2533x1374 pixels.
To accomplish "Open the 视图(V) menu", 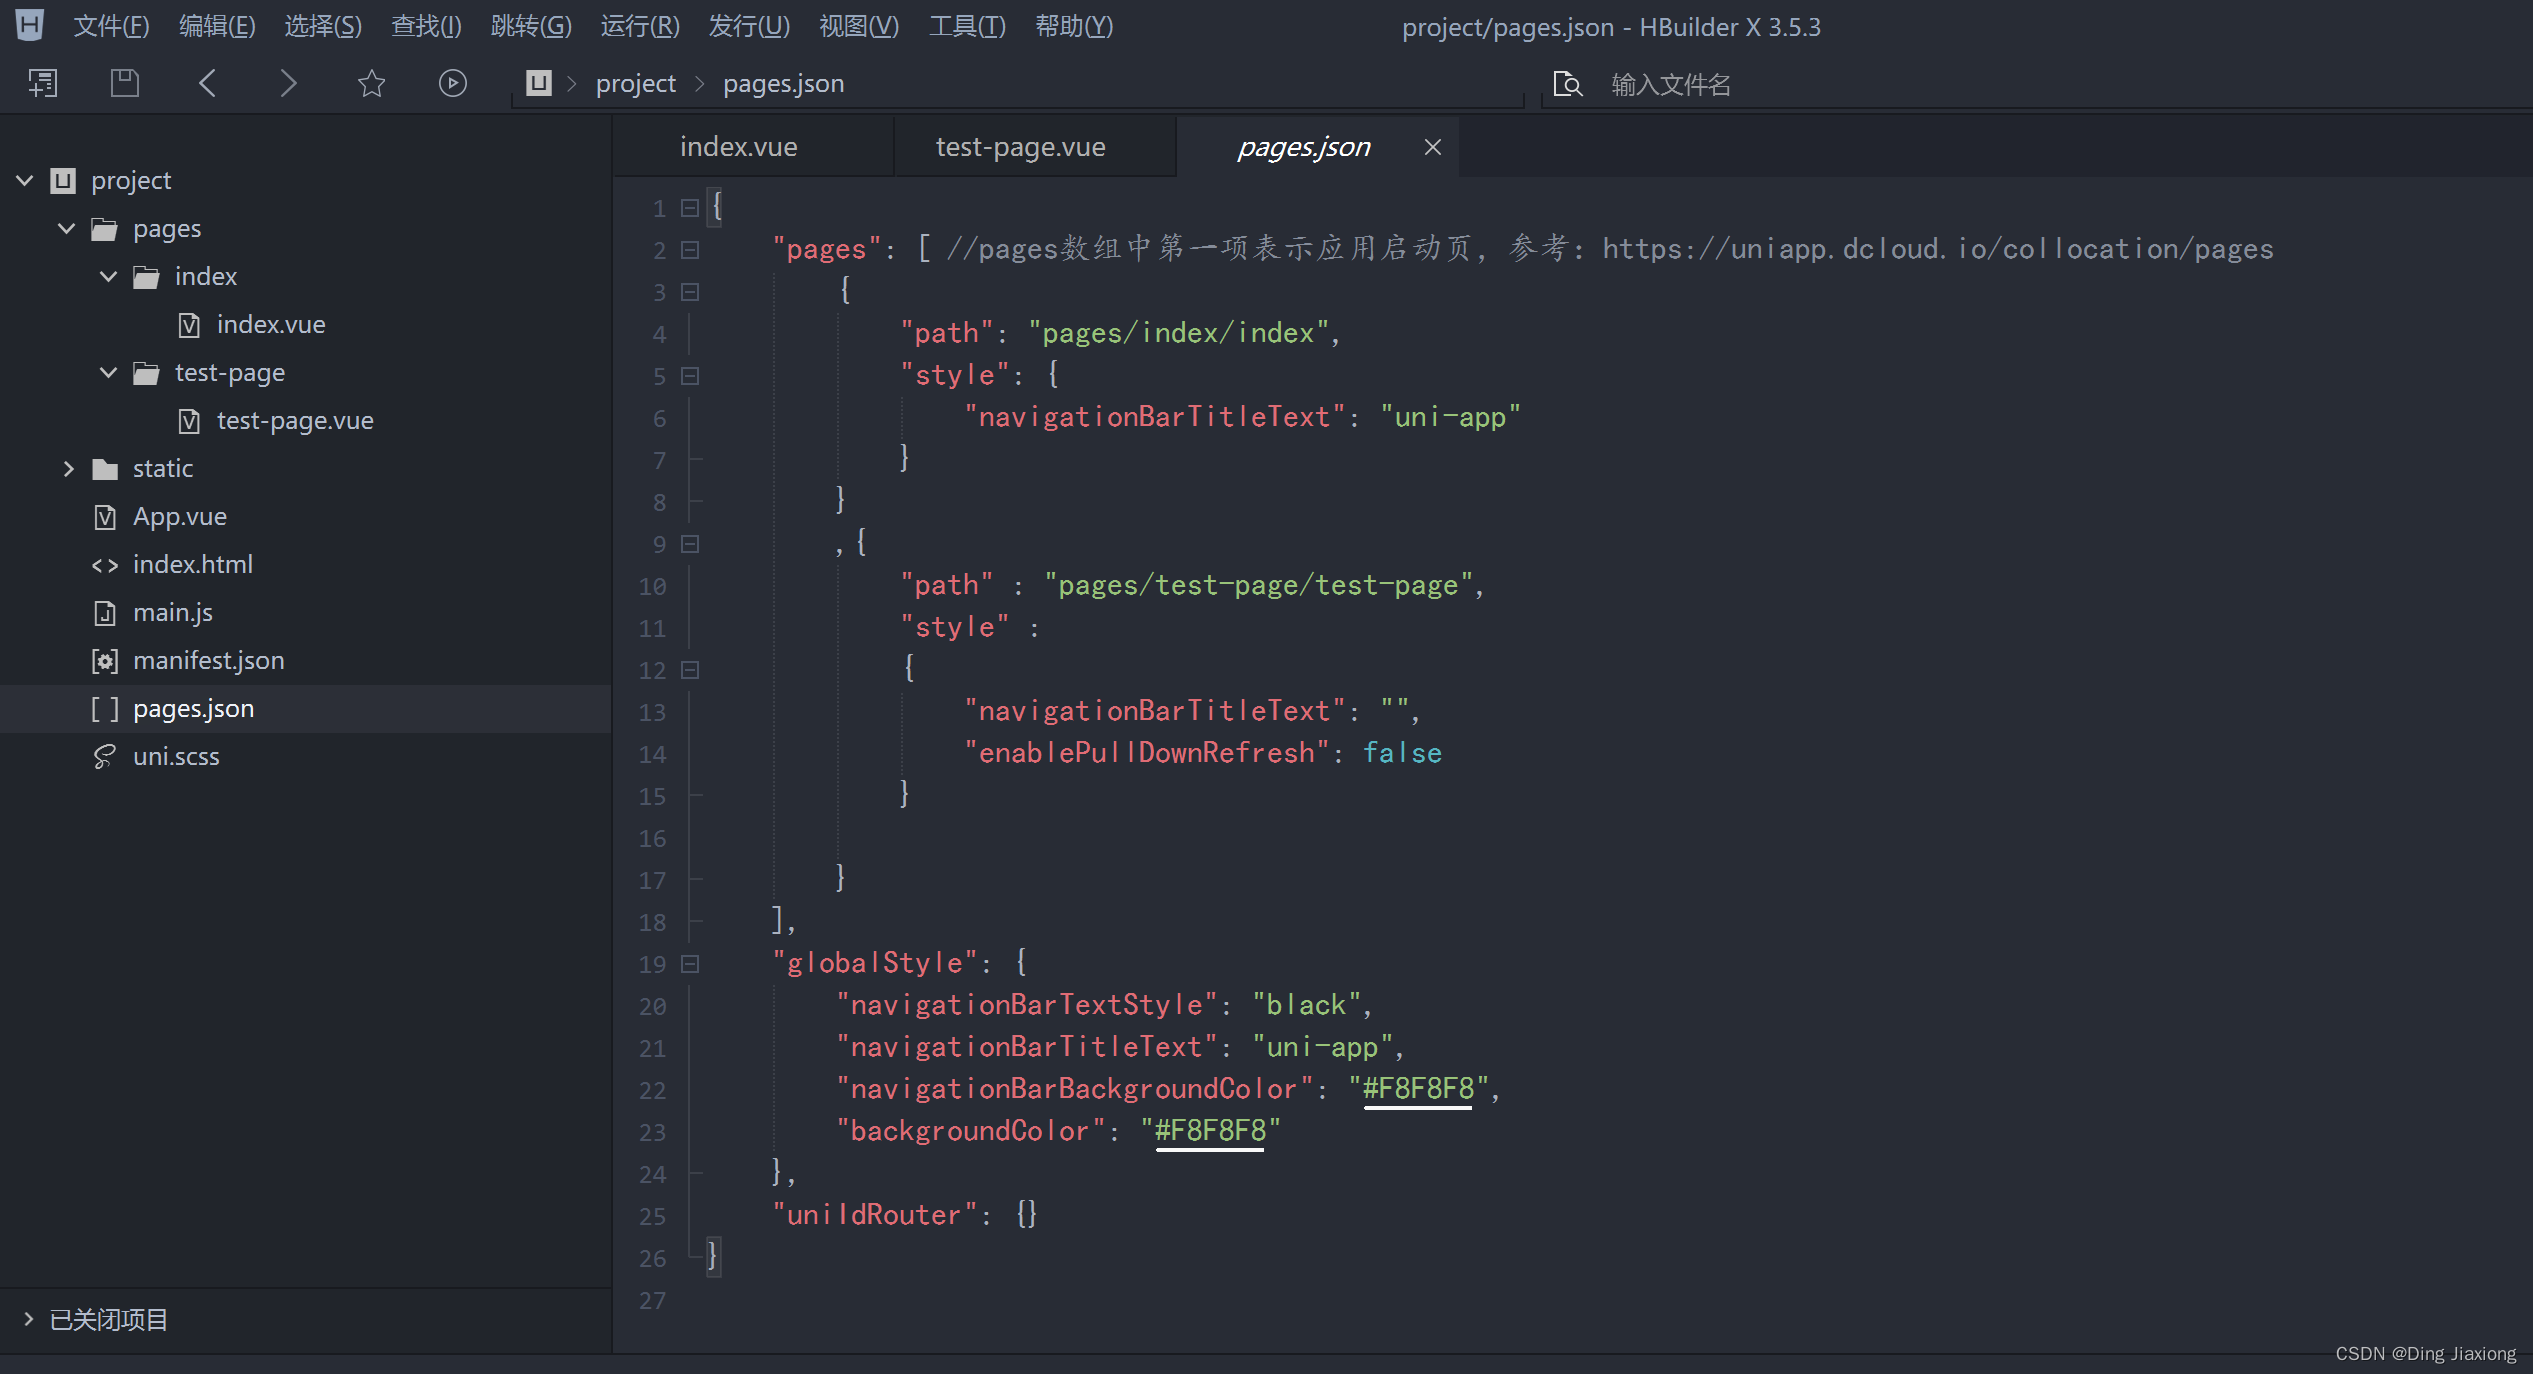I will pos(859,26).
